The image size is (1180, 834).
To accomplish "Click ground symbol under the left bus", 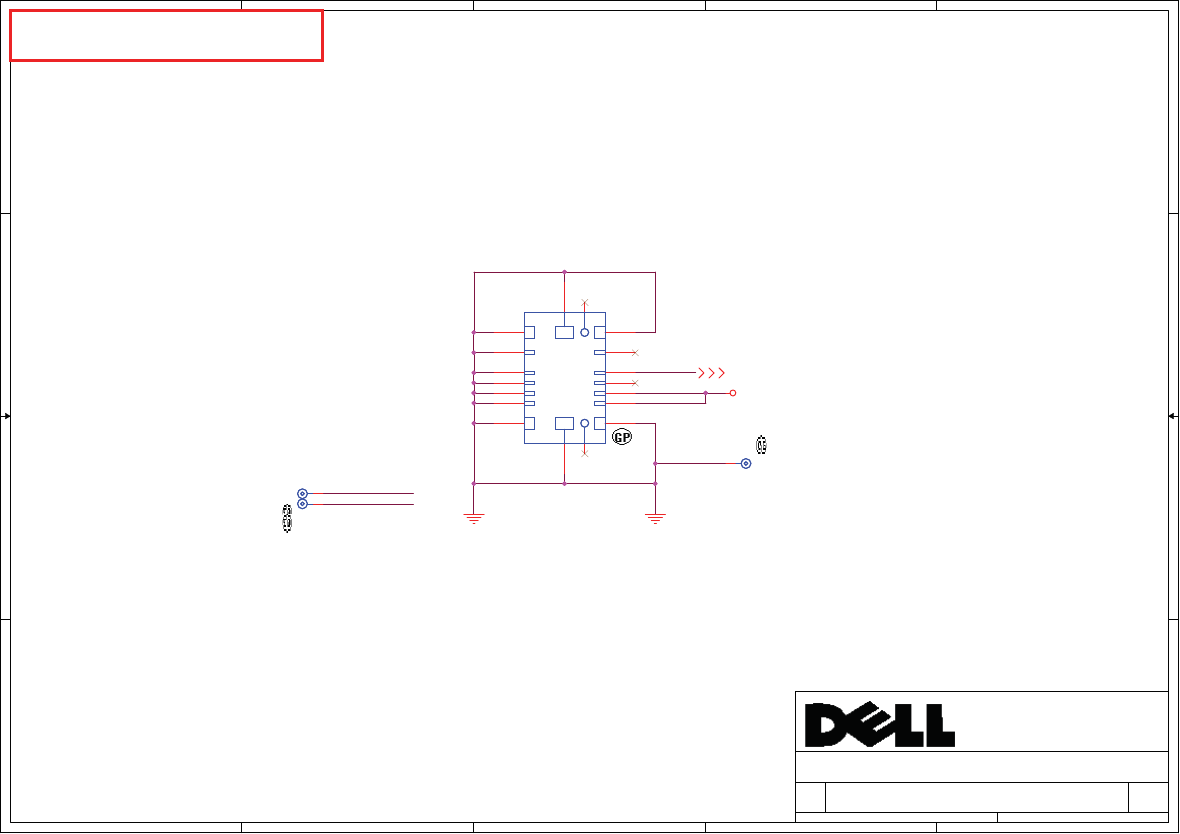I will (473, 519).
